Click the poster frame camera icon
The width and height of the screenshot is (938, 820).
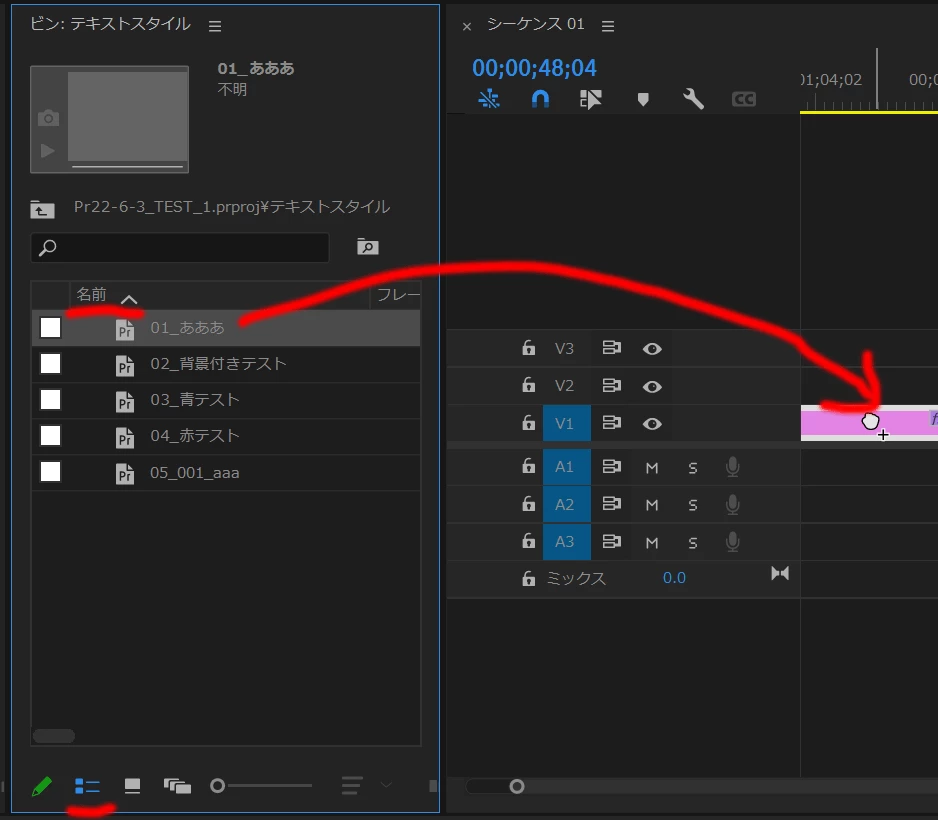48,118
